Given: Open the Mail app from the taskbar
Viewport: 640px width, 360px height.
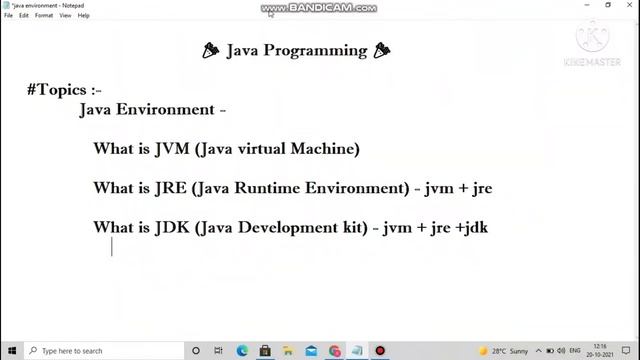Looking at the screenshot, I should point(311,351).
